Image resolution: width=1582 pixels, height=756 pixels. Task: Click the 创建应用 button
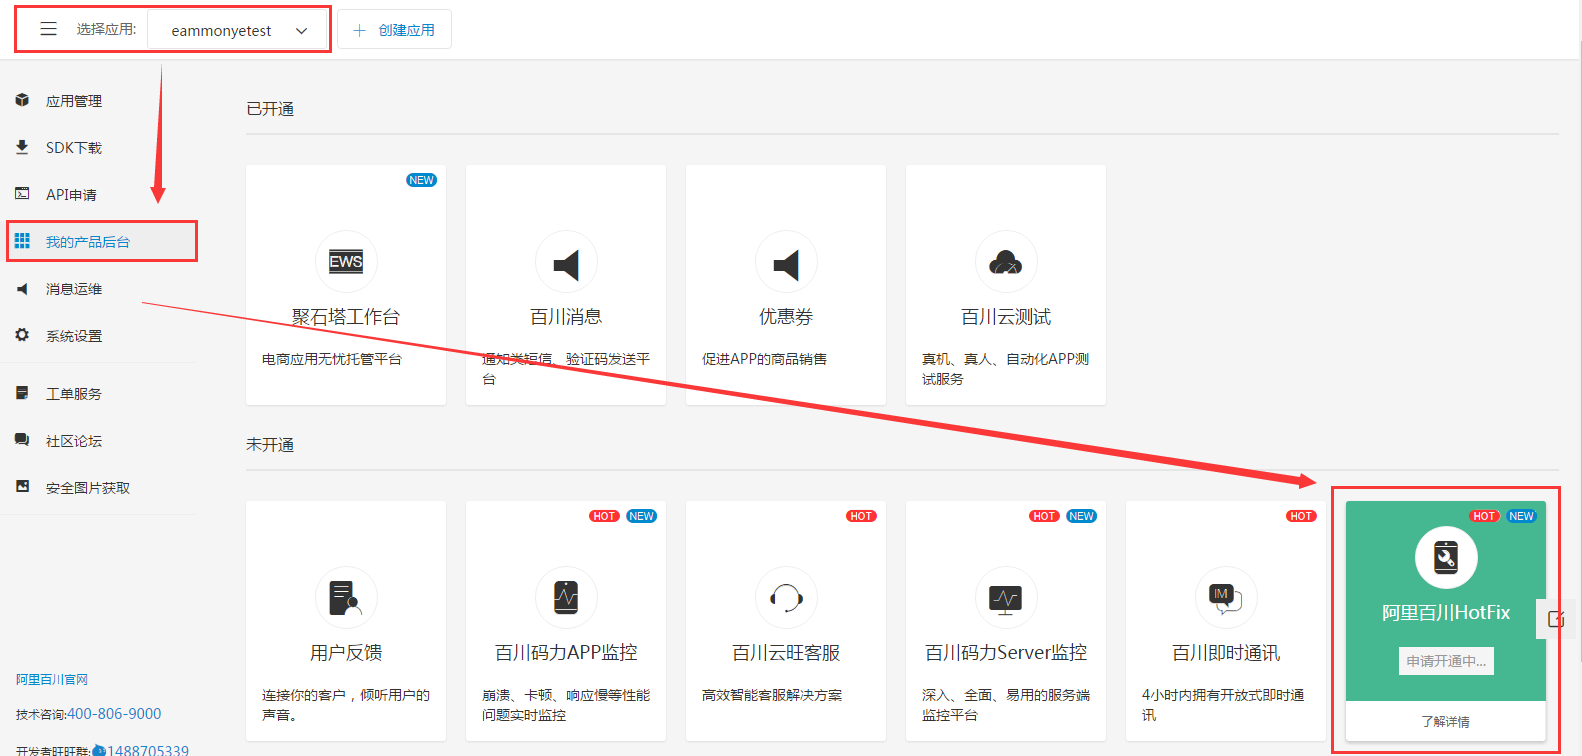click(x=394, y=30)
